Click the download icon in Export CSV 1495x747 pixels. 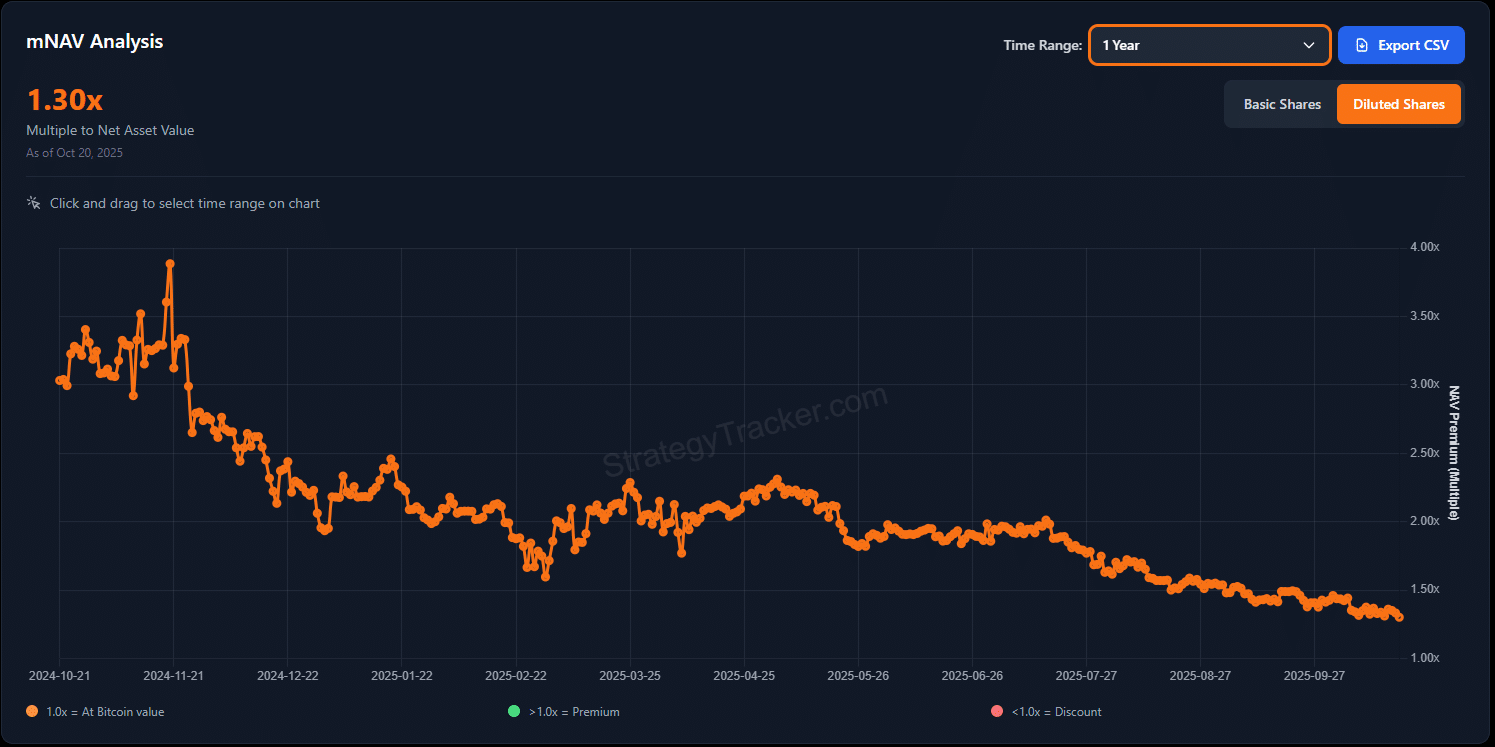click(1361, 45)
